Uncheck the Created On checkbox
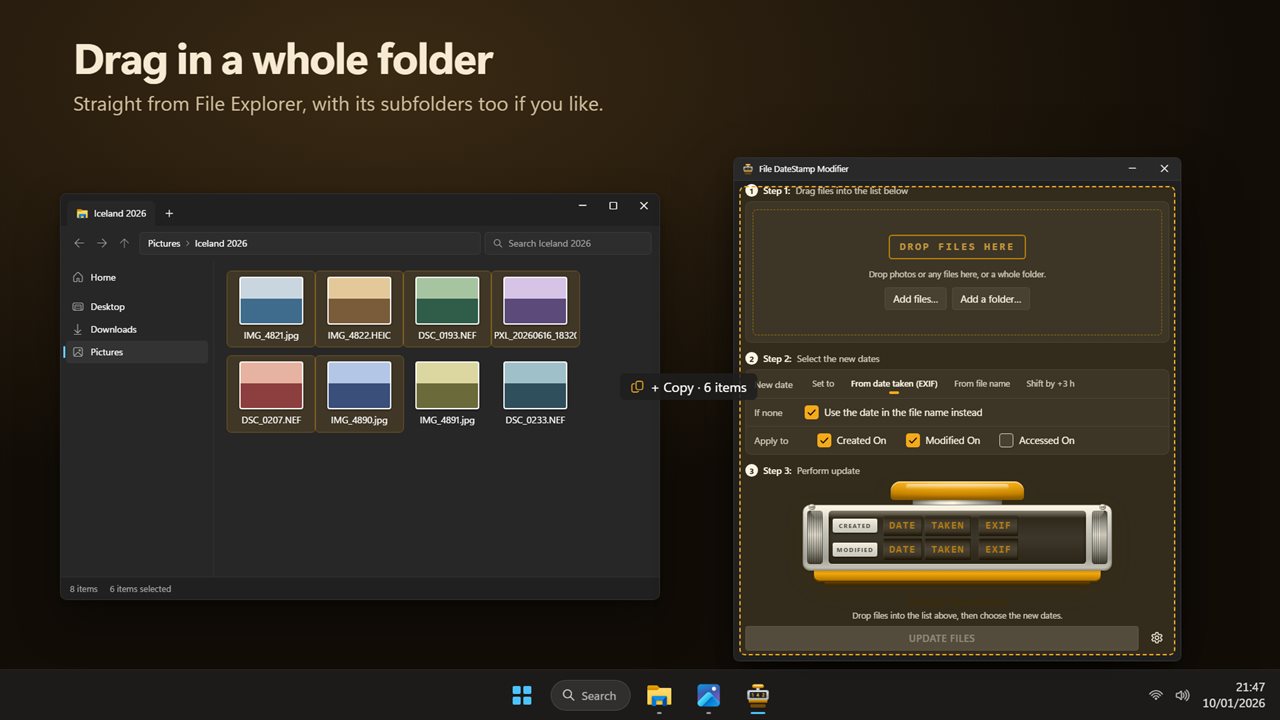Viewport: 1280px width, 720px height. click(x=824, y=440)
